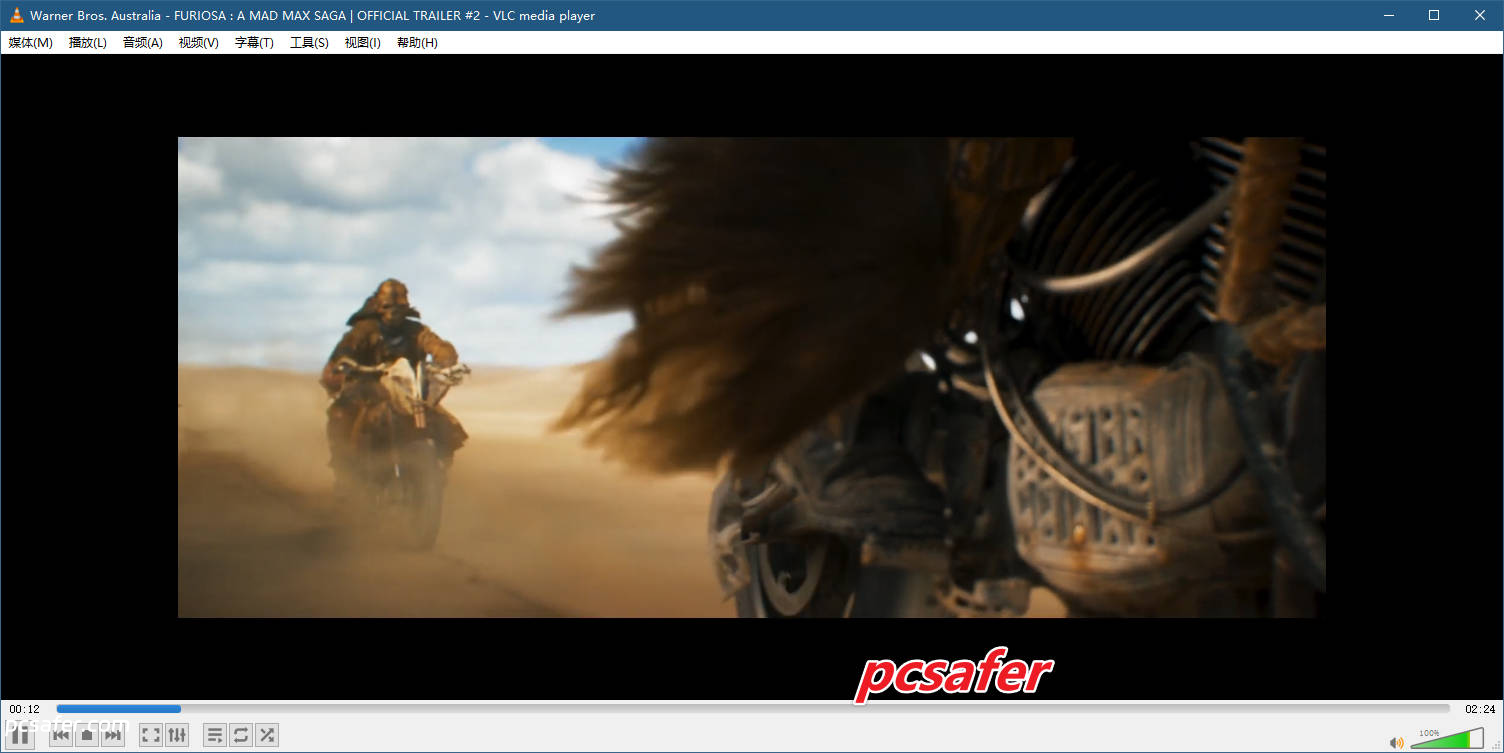Open the 播放(L) menu
The width and height of the screenshot is (1504, 753).
pos(88,43)
